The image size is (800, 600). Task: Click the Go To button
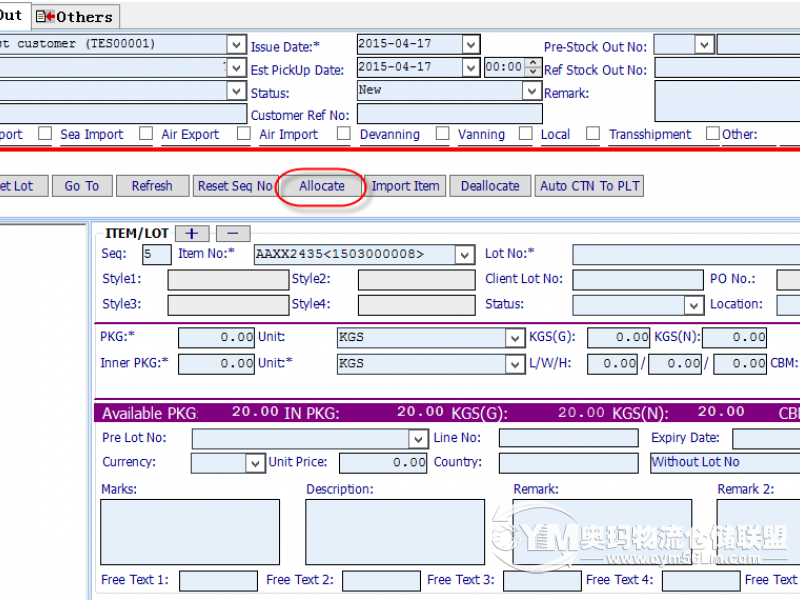click(82, 186)
